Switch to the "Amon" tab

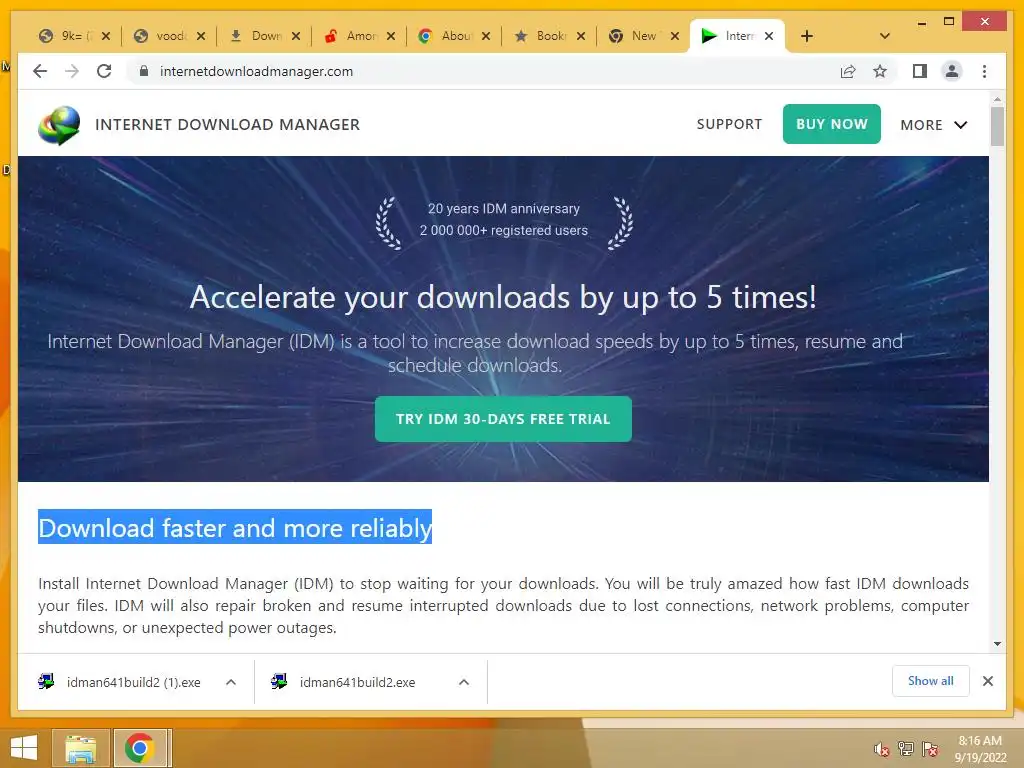coord(353,36)
